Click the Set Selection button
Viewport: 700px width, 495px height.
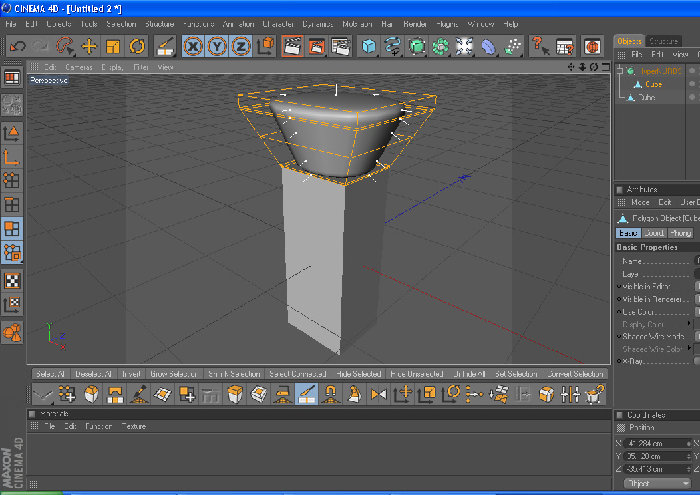(x=517, y=374)
